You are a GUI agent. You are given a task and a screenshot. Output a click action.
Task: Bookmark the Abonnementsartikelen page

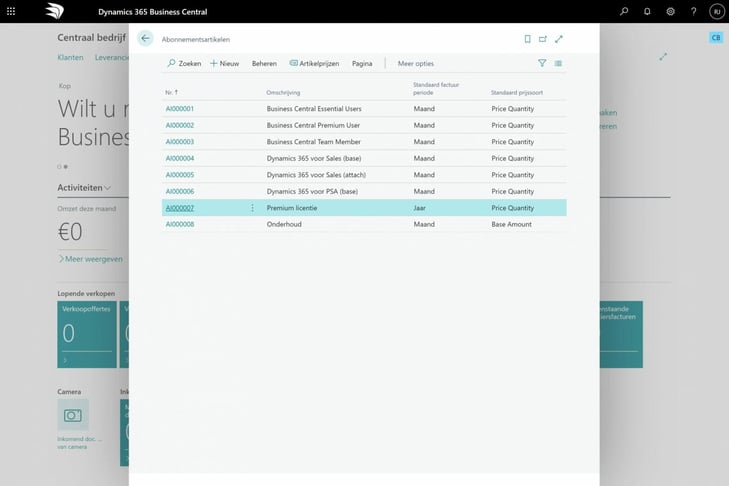pos(527,39)
